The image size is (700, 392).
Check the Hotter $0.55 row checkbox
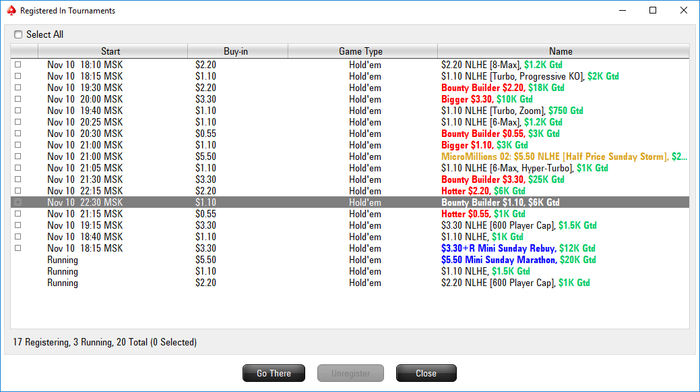18,213
